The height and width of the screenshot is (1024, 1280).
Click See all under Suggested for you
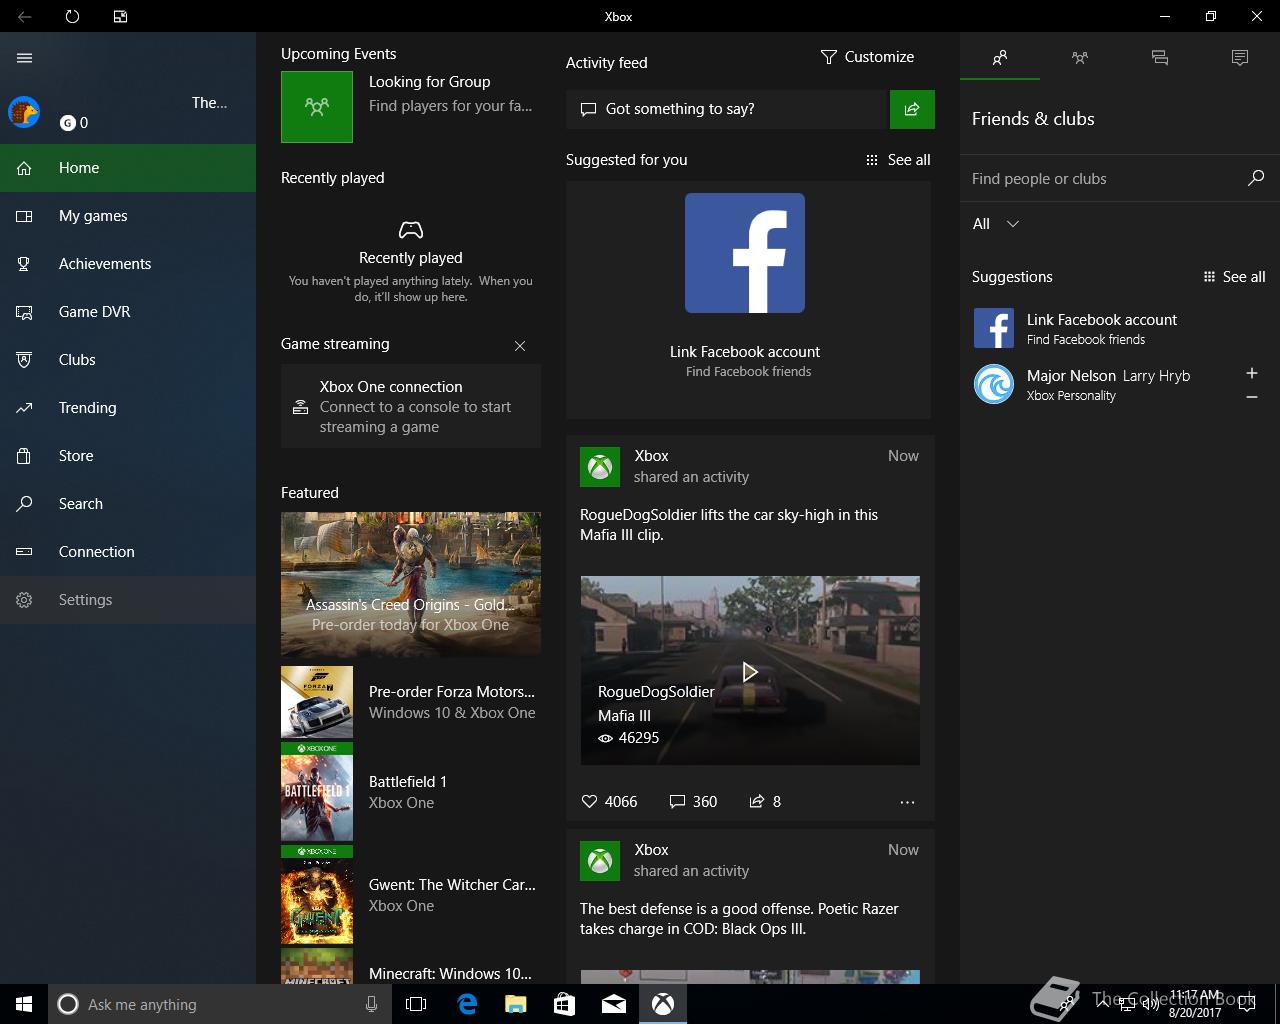tap(898, 160)
